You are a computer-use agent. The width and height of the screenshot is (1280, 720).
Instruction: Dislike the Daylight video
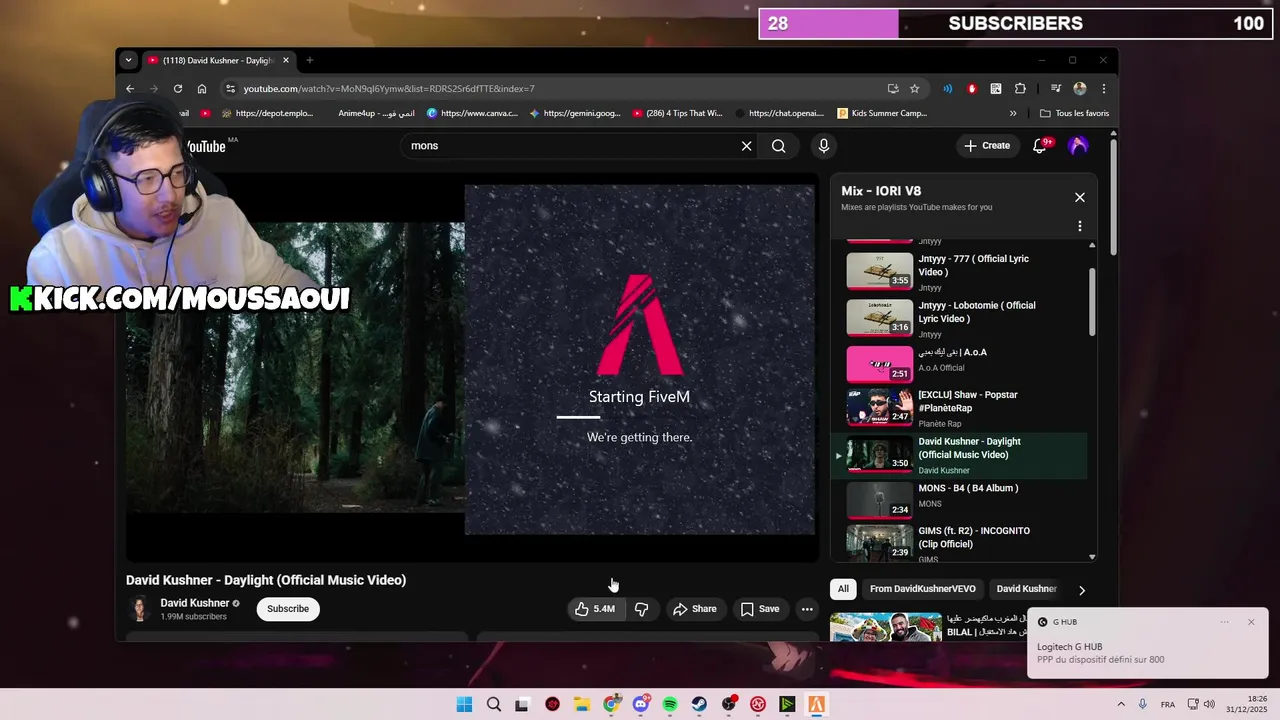(x=642, y=609)
